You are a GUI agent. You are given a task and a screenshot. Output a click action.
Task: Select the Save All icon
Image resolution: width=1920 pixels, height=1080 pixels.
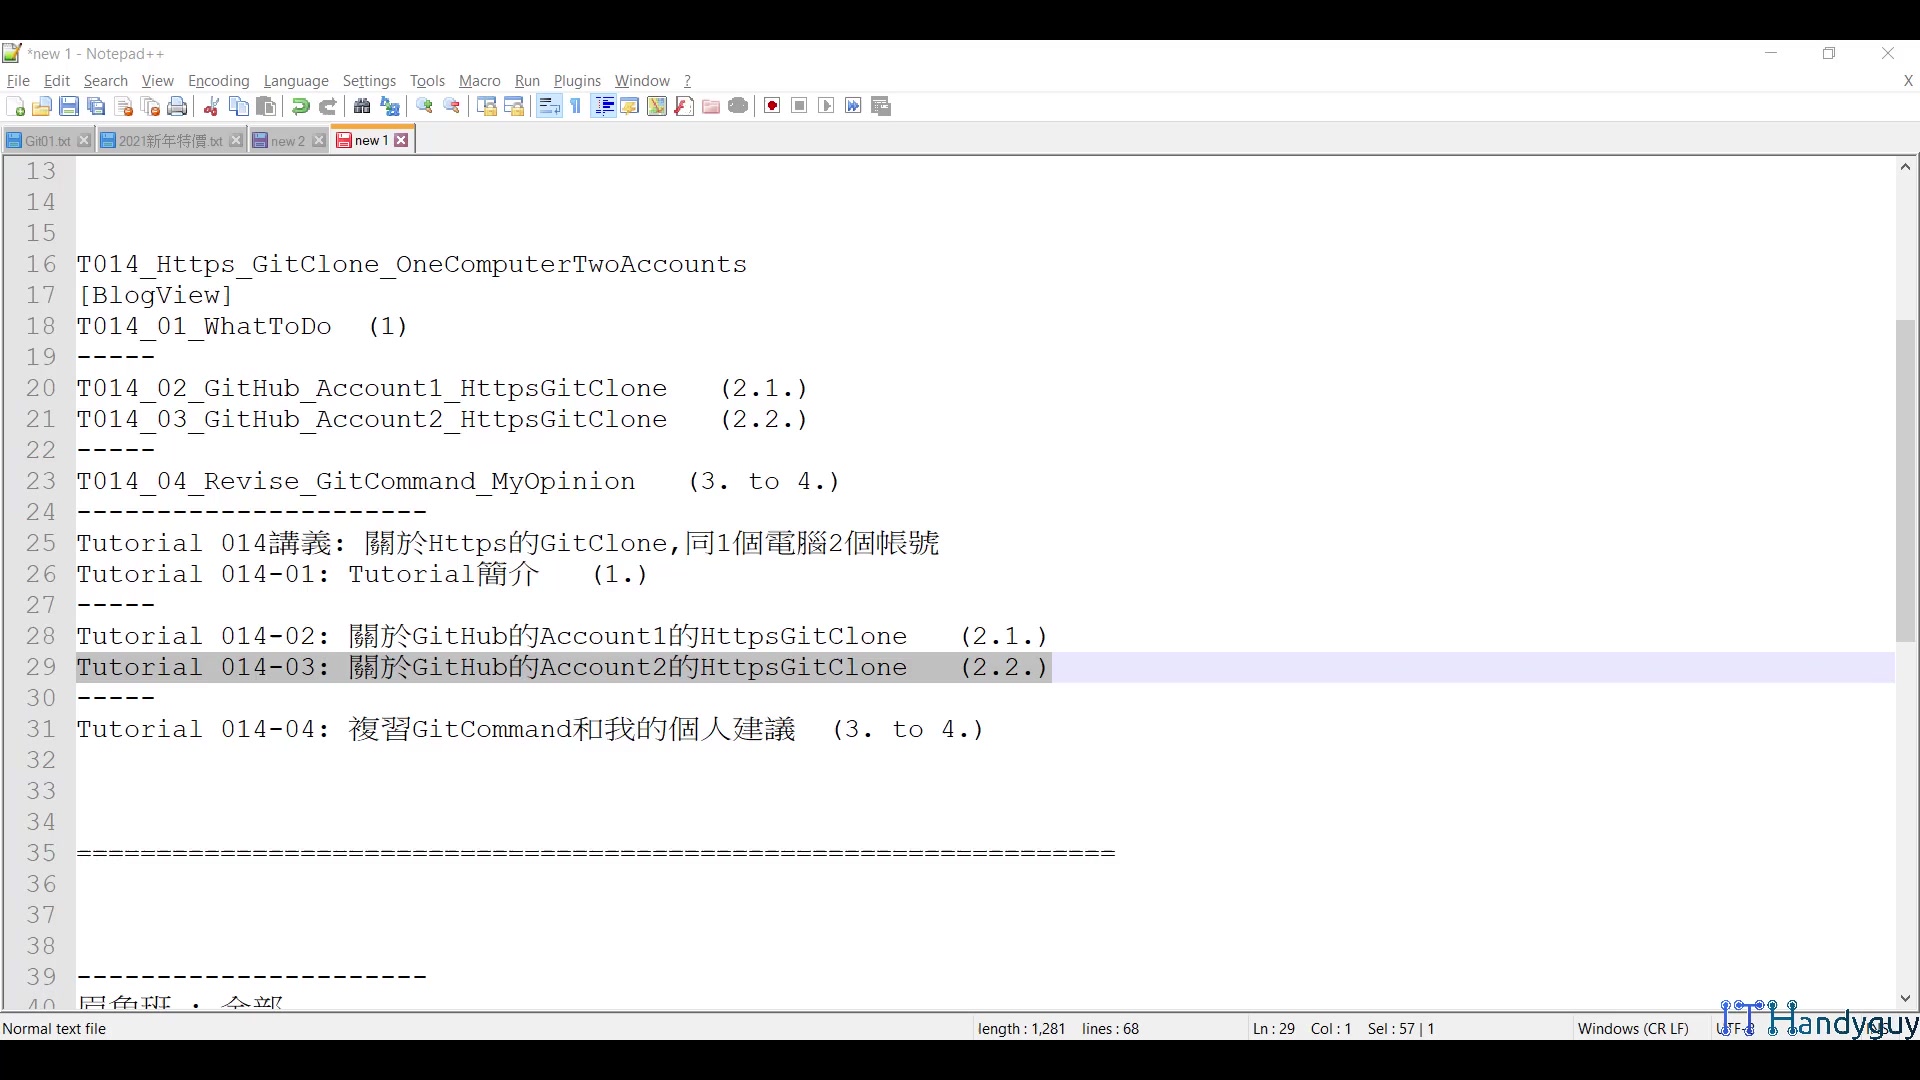point(96,106)
